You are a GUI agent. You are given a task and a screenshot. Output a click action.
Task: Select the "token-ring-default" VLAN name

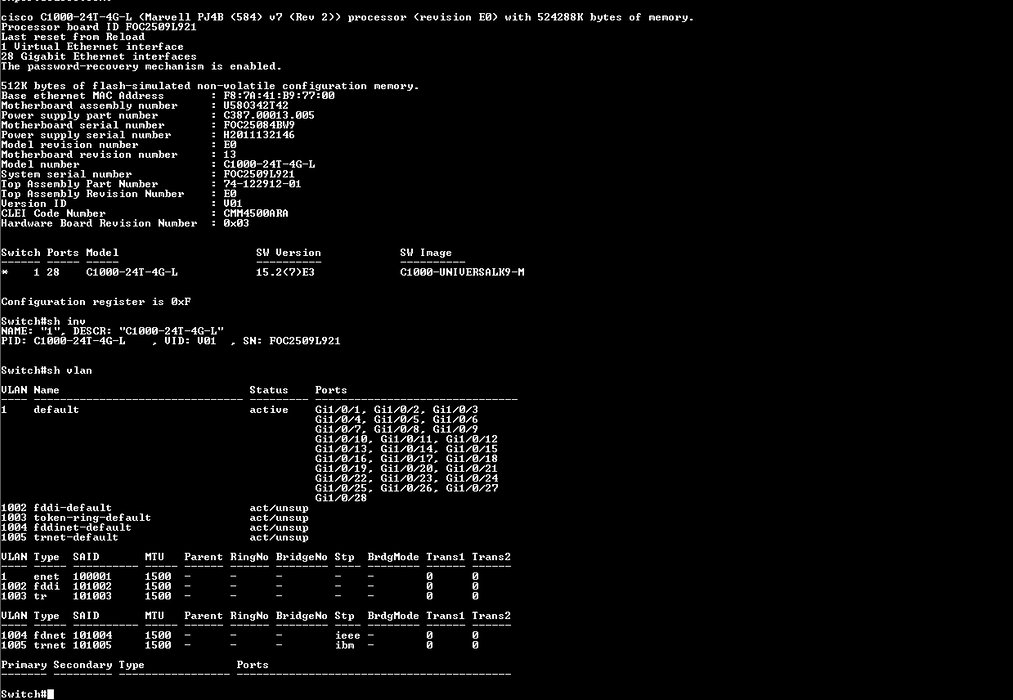(x=92, y=518)
